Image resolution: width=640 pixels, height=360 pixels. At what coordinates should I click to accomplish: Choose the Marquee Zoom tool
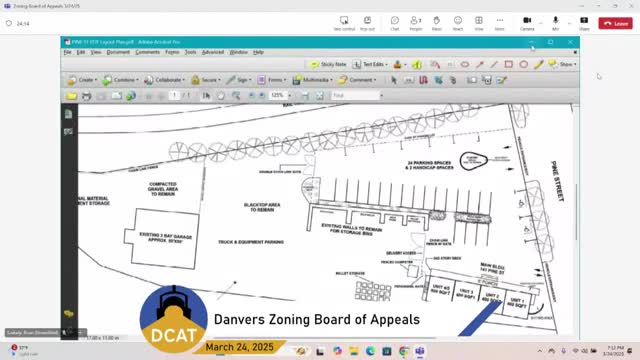coord(236,96)
